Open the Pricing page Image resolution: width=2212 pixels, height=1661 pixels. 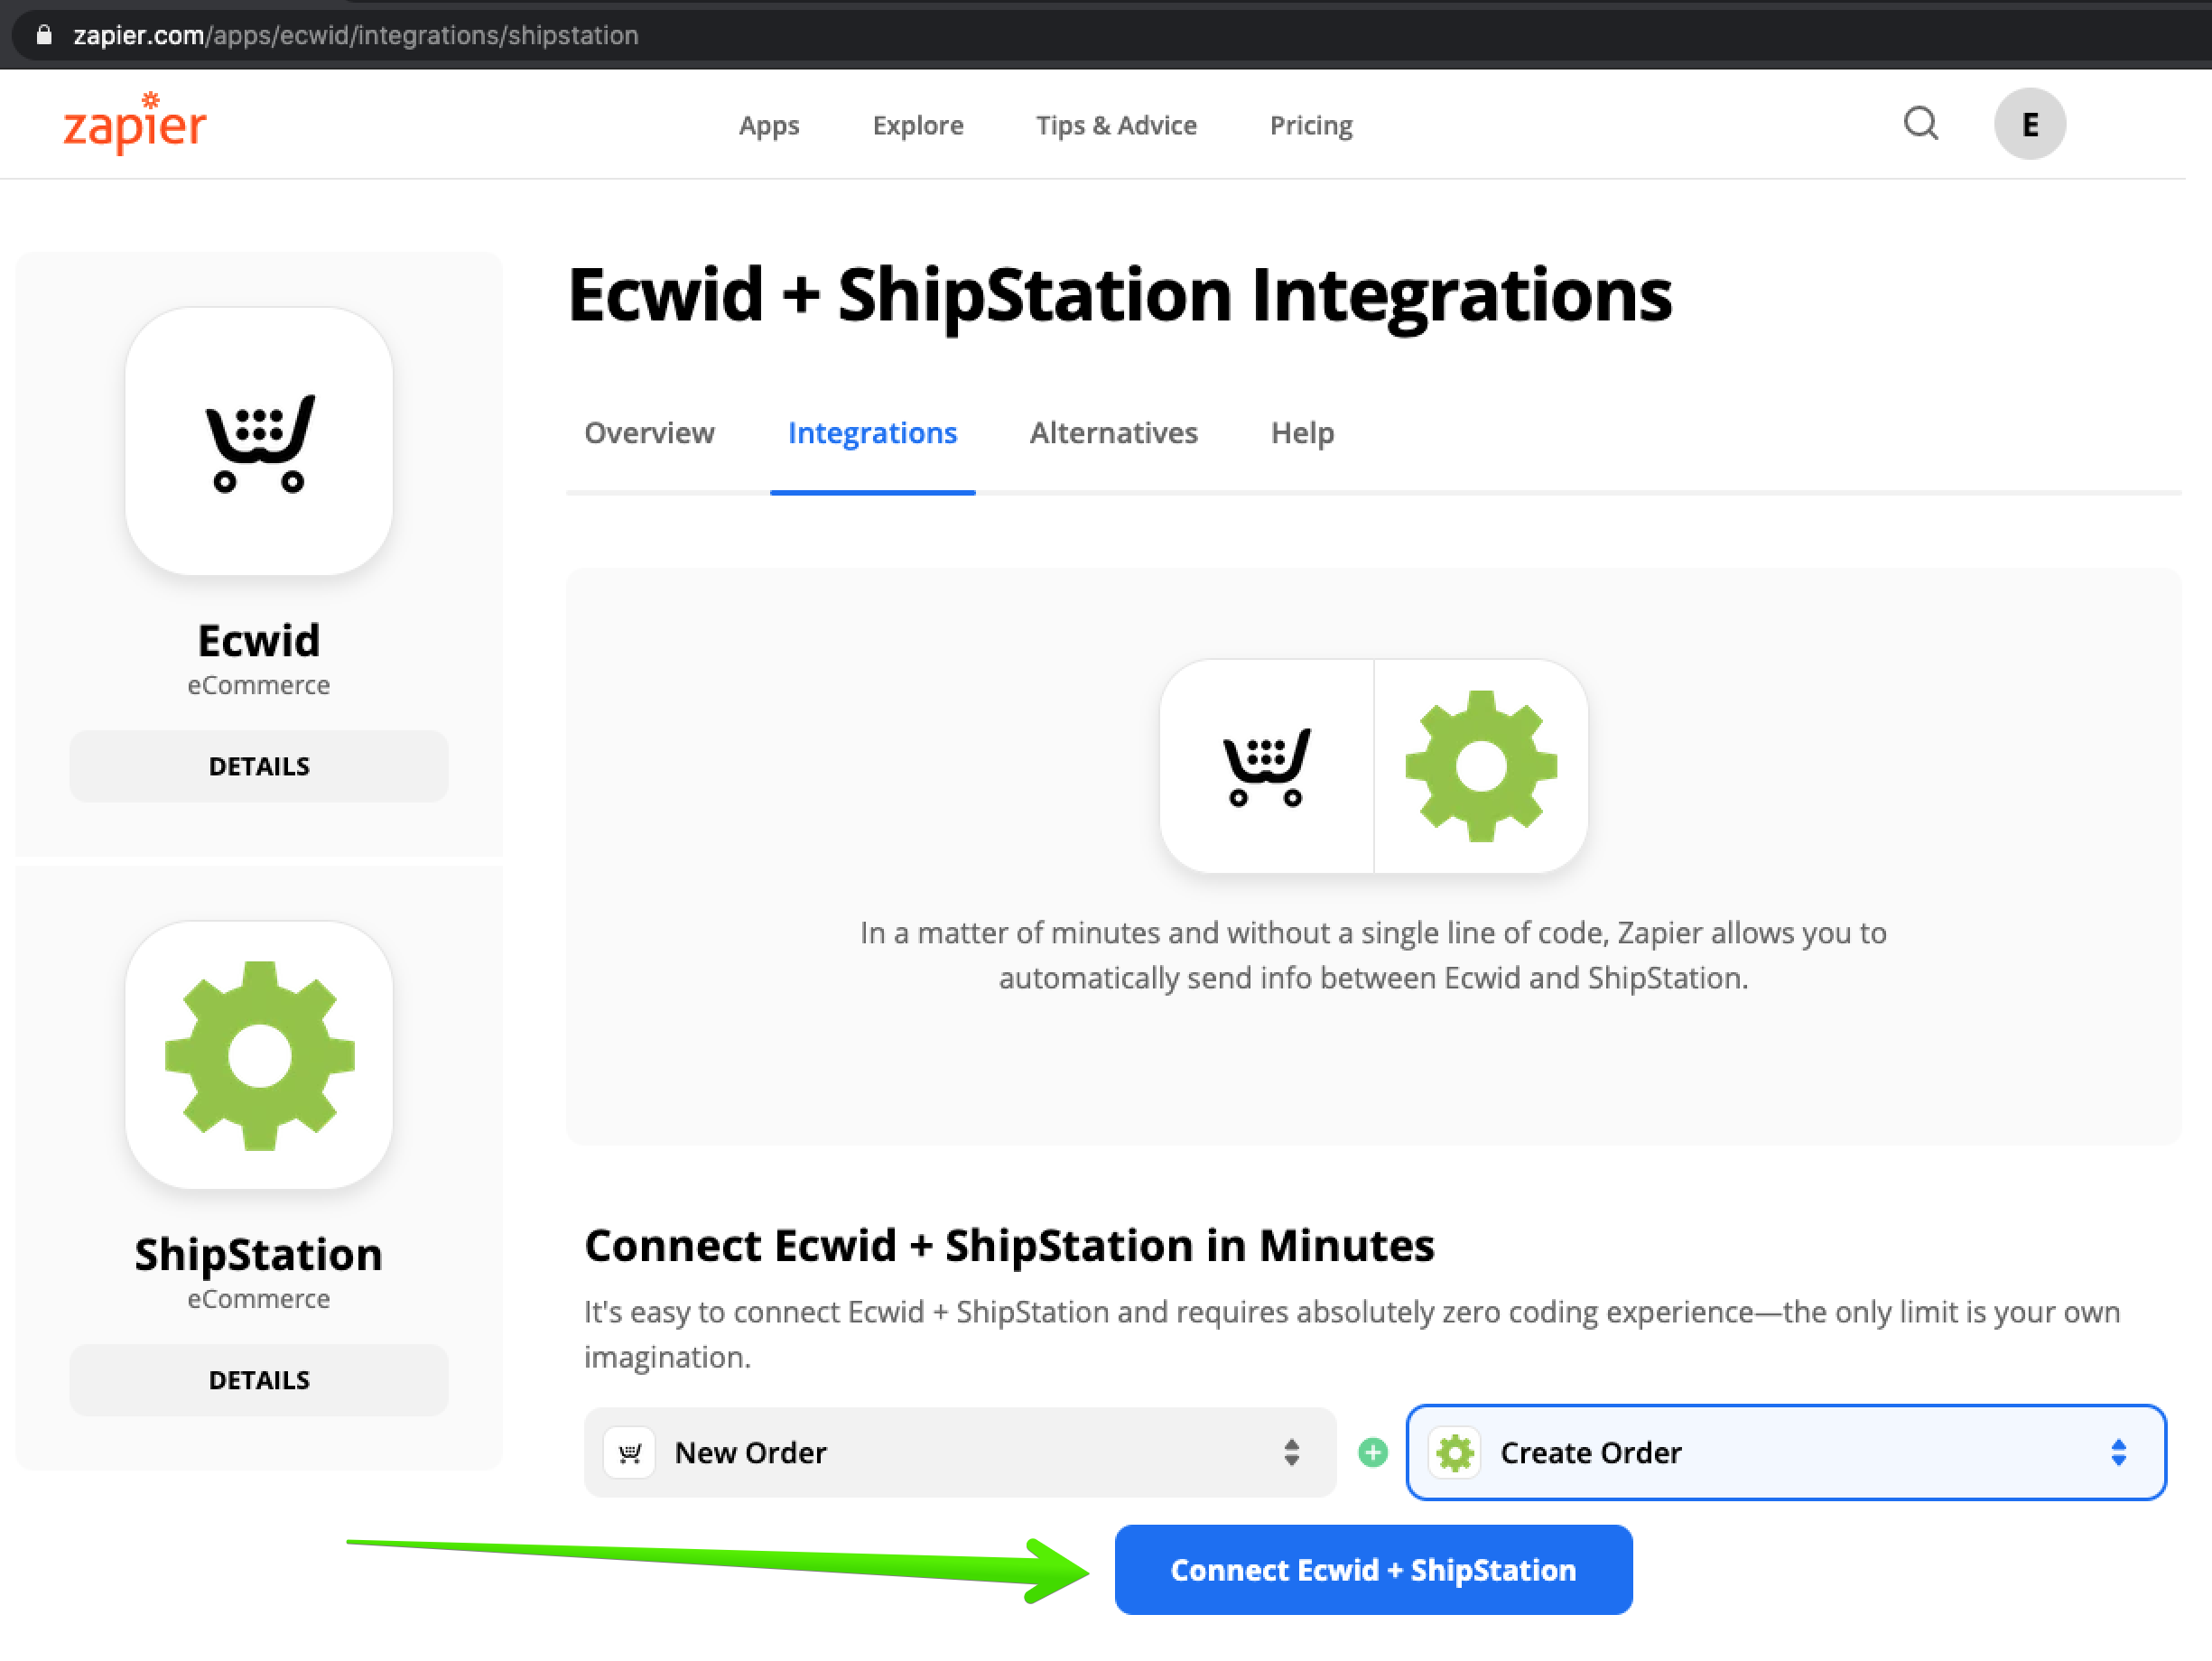pos(1310,125)
